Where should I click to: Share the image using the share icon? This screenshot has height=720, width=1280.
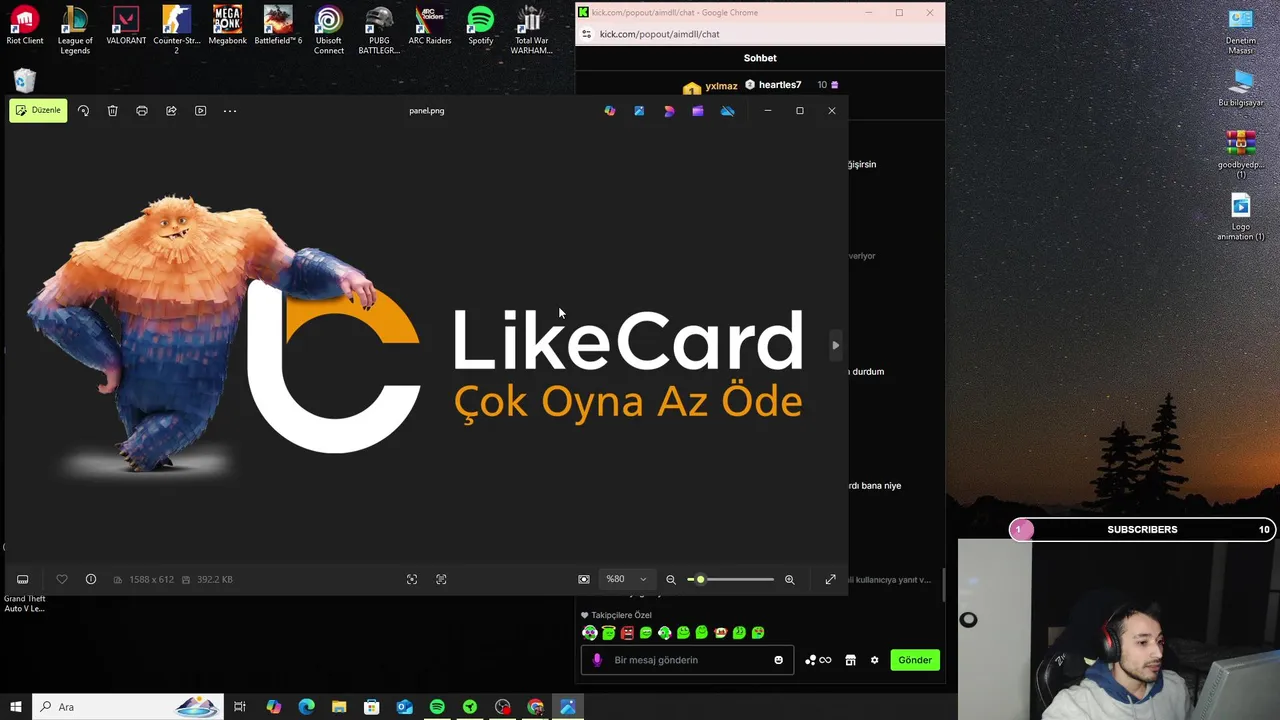coord(171,111)
